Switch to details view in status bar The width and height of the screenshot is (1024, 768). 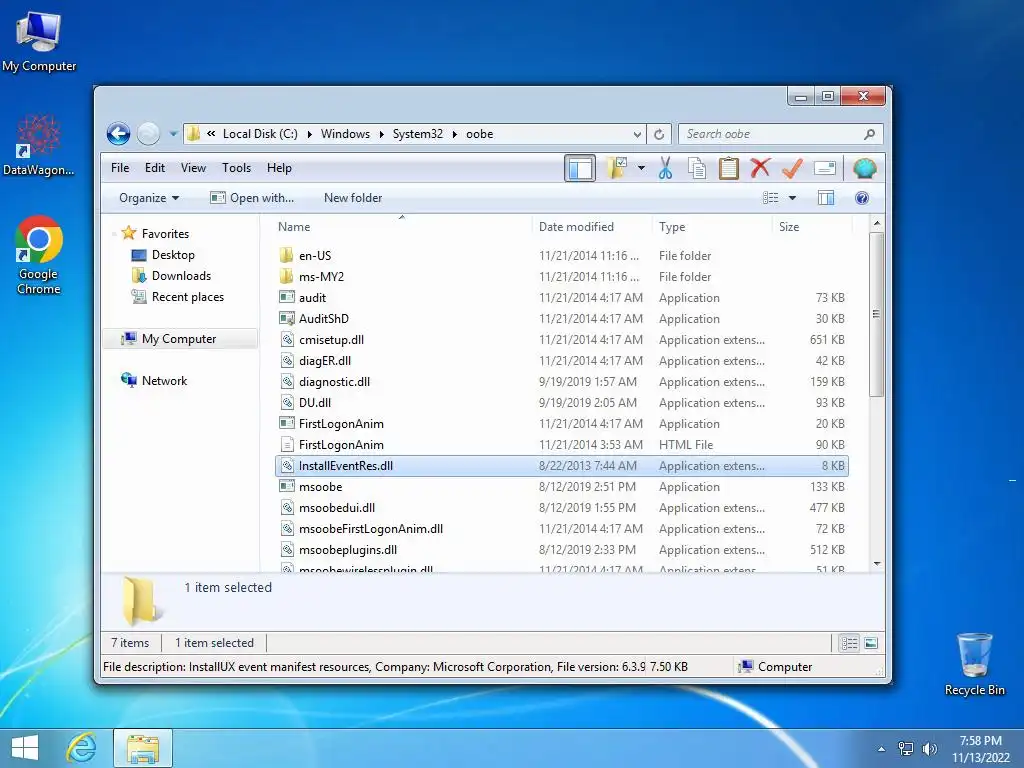(849, 643)
